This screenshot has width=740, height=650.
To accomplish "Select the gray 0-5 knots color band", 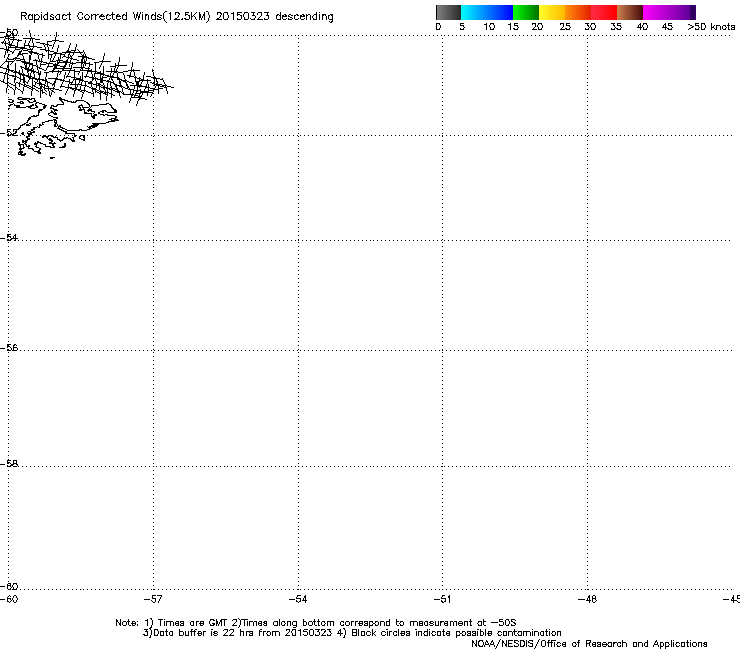I will (x=448, y=12).
